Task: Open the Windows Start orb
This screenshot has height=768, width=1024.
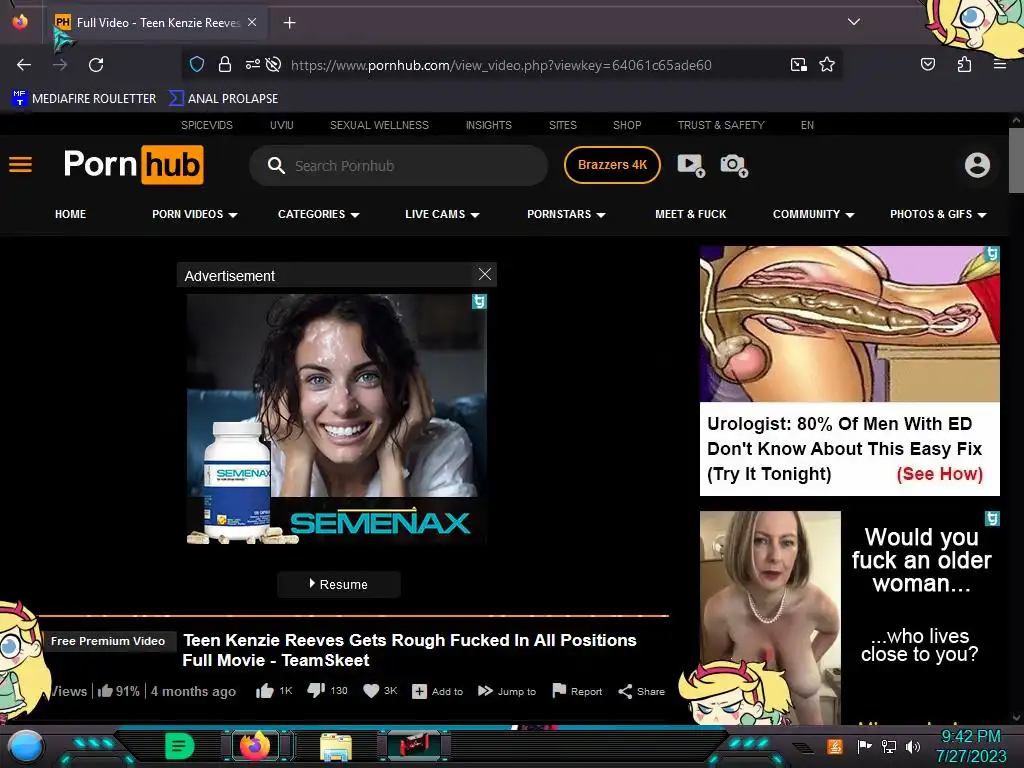Action: (25, 746)
